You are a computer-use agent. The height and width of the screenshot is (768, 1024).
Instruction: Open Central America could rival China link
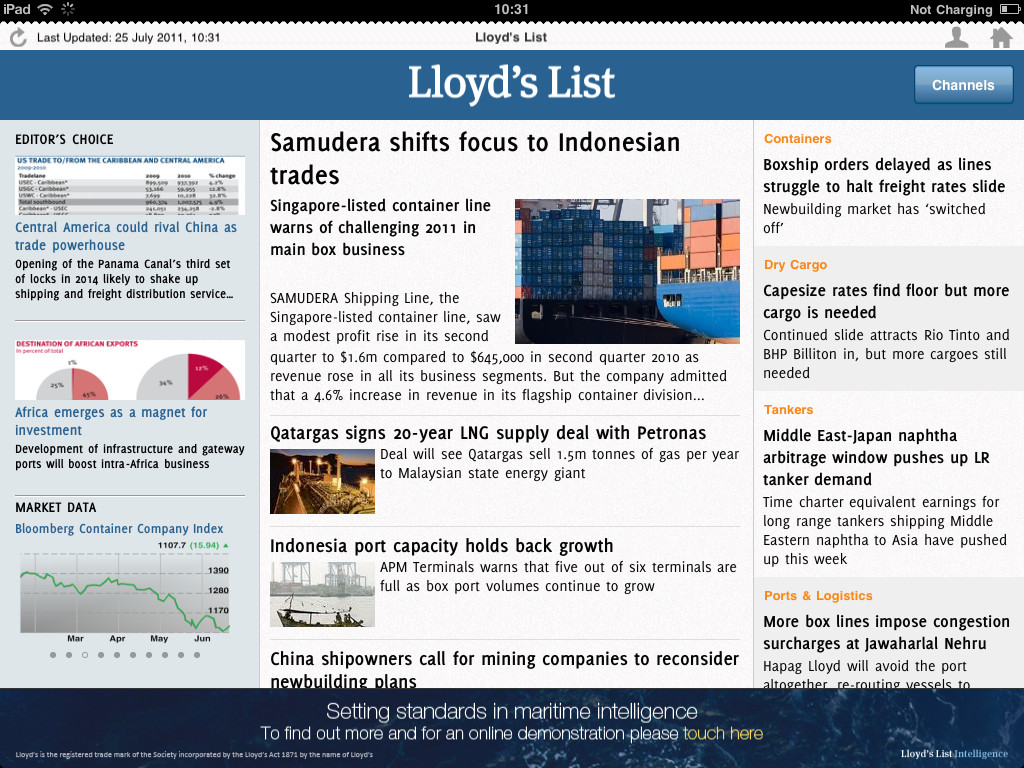(x=126, y=236)
